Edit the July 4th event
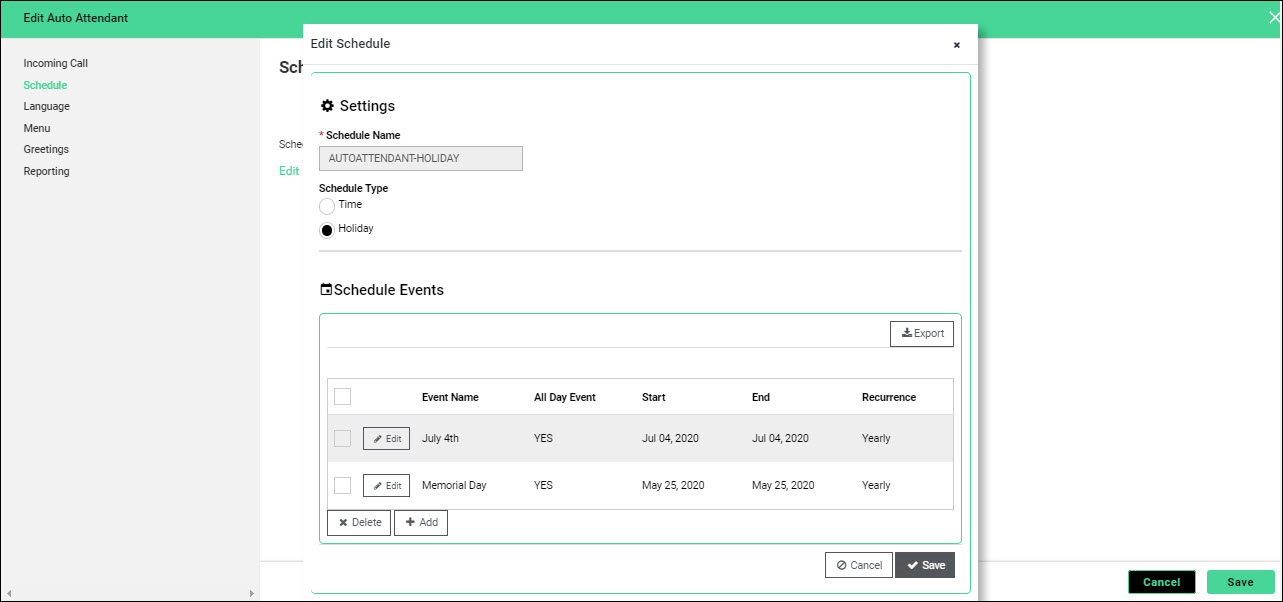 click(x=386, y=439)
